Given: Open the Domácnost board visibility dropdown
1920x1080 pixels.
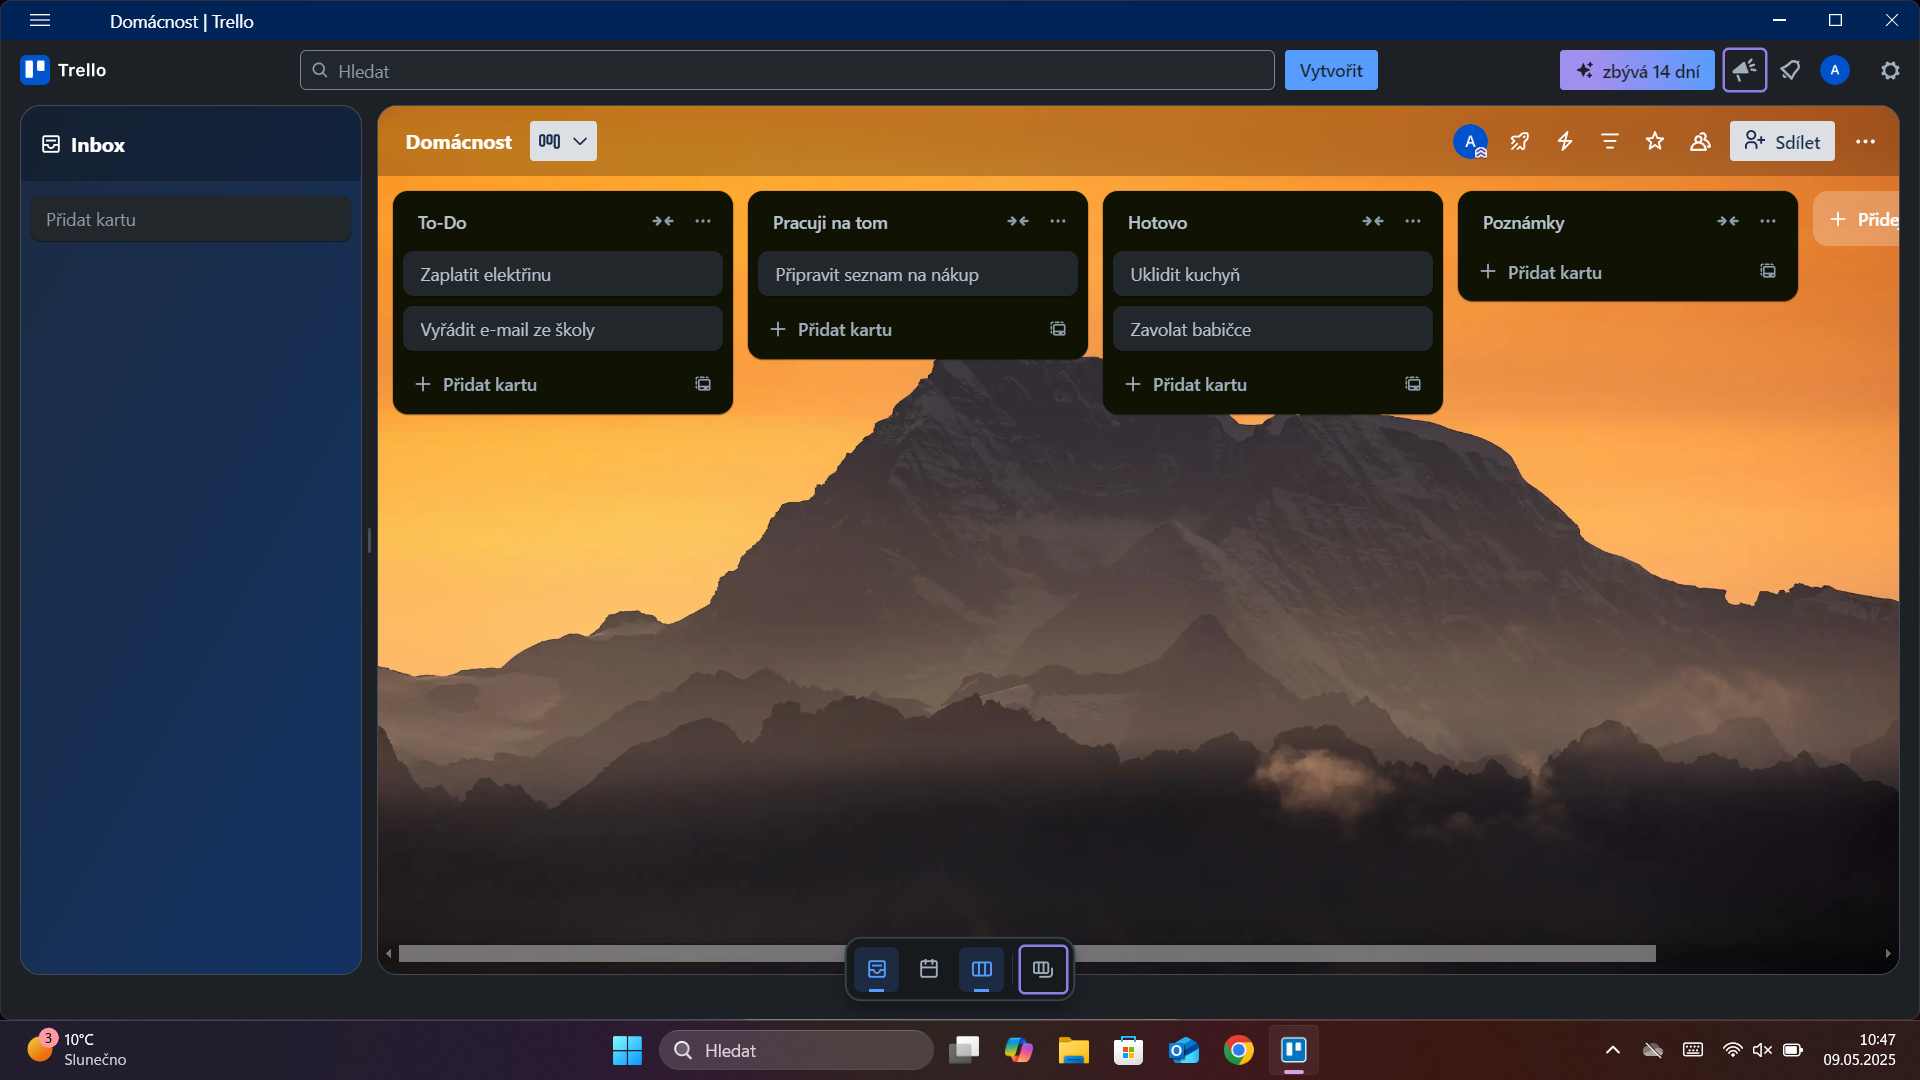Looking at the screenshot, I should (x=562, y=141).
